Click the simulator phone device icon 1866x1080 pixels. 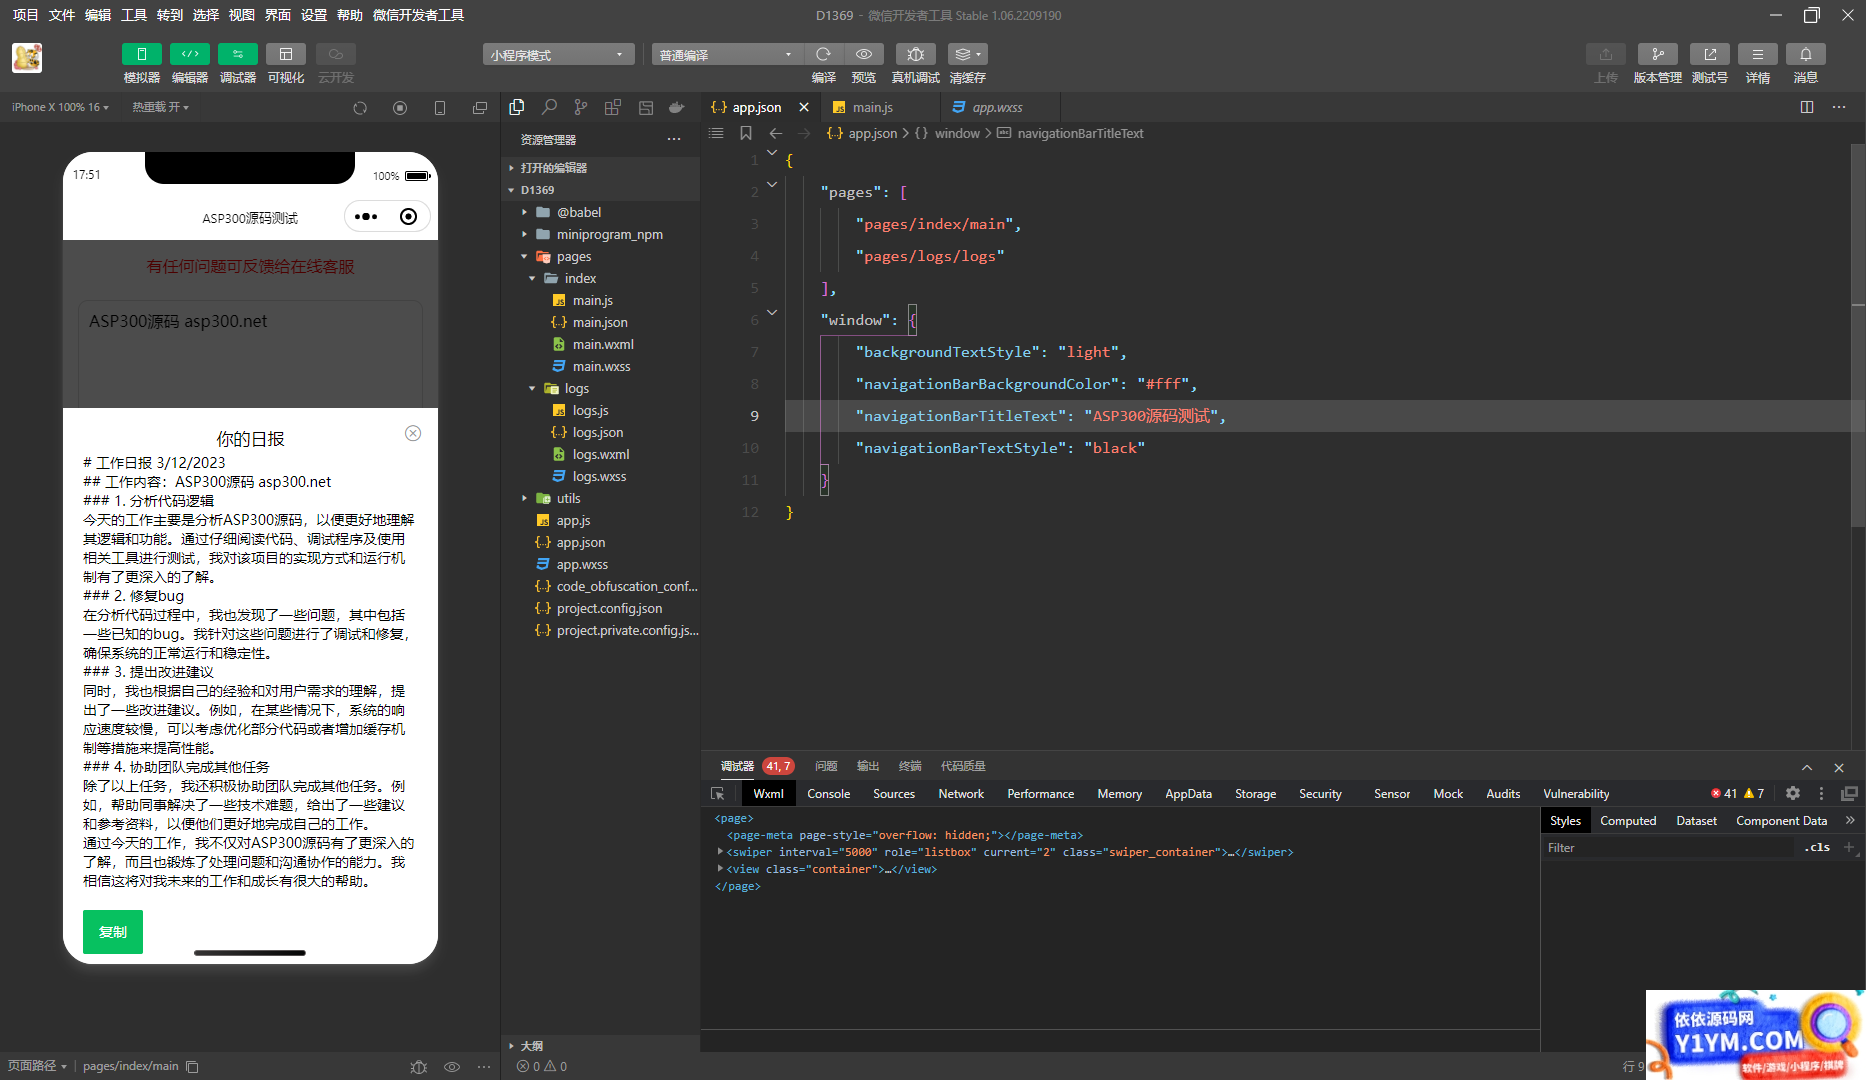click(x=440, y=108)
